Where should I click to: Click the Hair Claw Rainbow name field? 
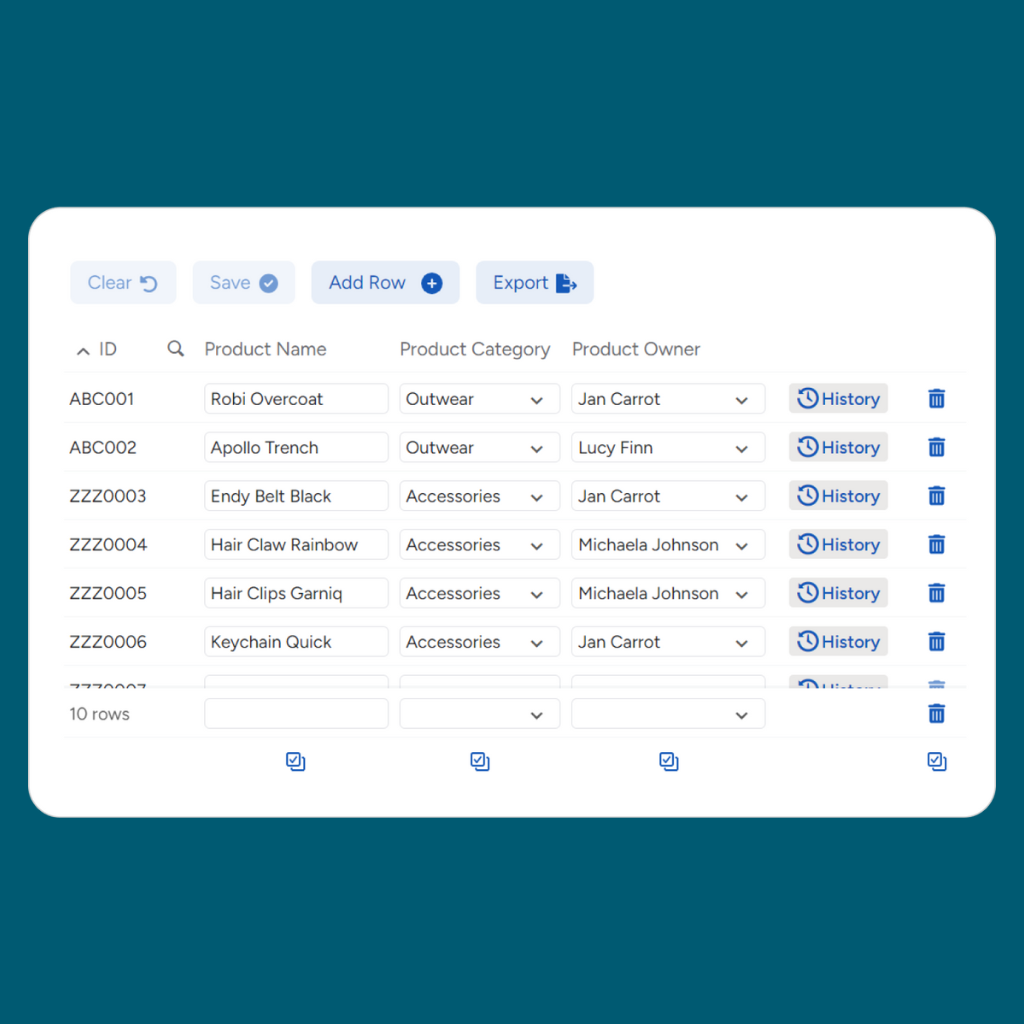(x=296, y=545)
